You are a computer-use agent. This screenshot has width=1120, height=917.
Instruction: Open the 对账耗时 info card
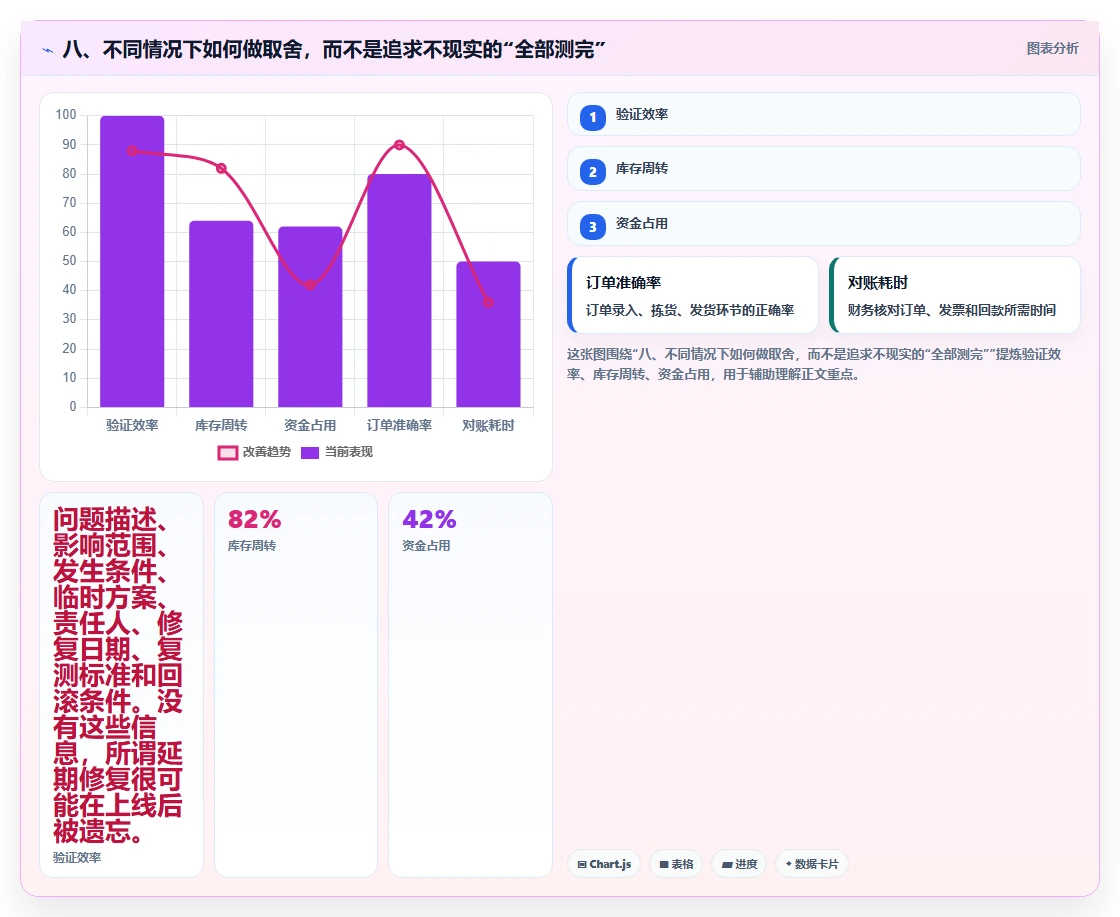[955, 295]
